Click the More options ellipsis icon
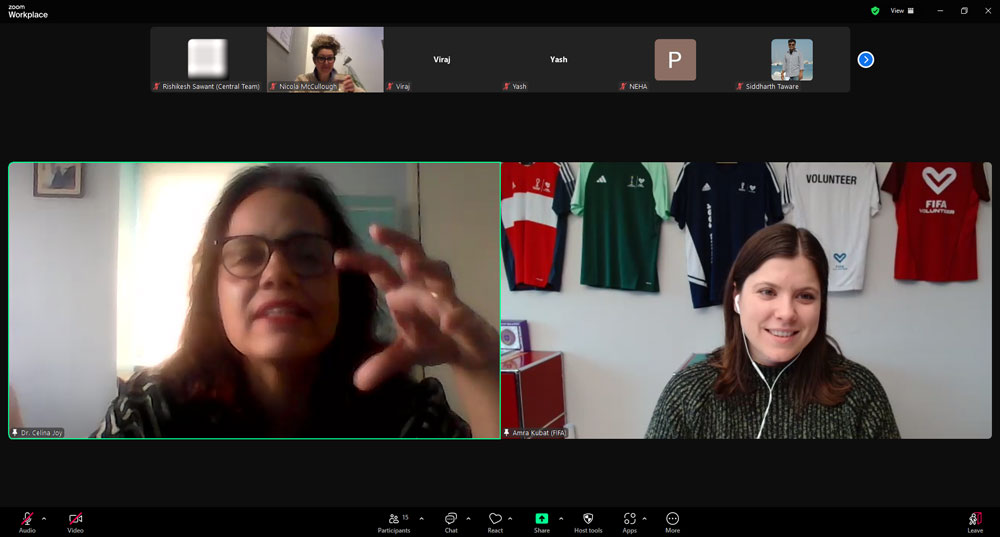1000x537 pixels. pos(672,519)
